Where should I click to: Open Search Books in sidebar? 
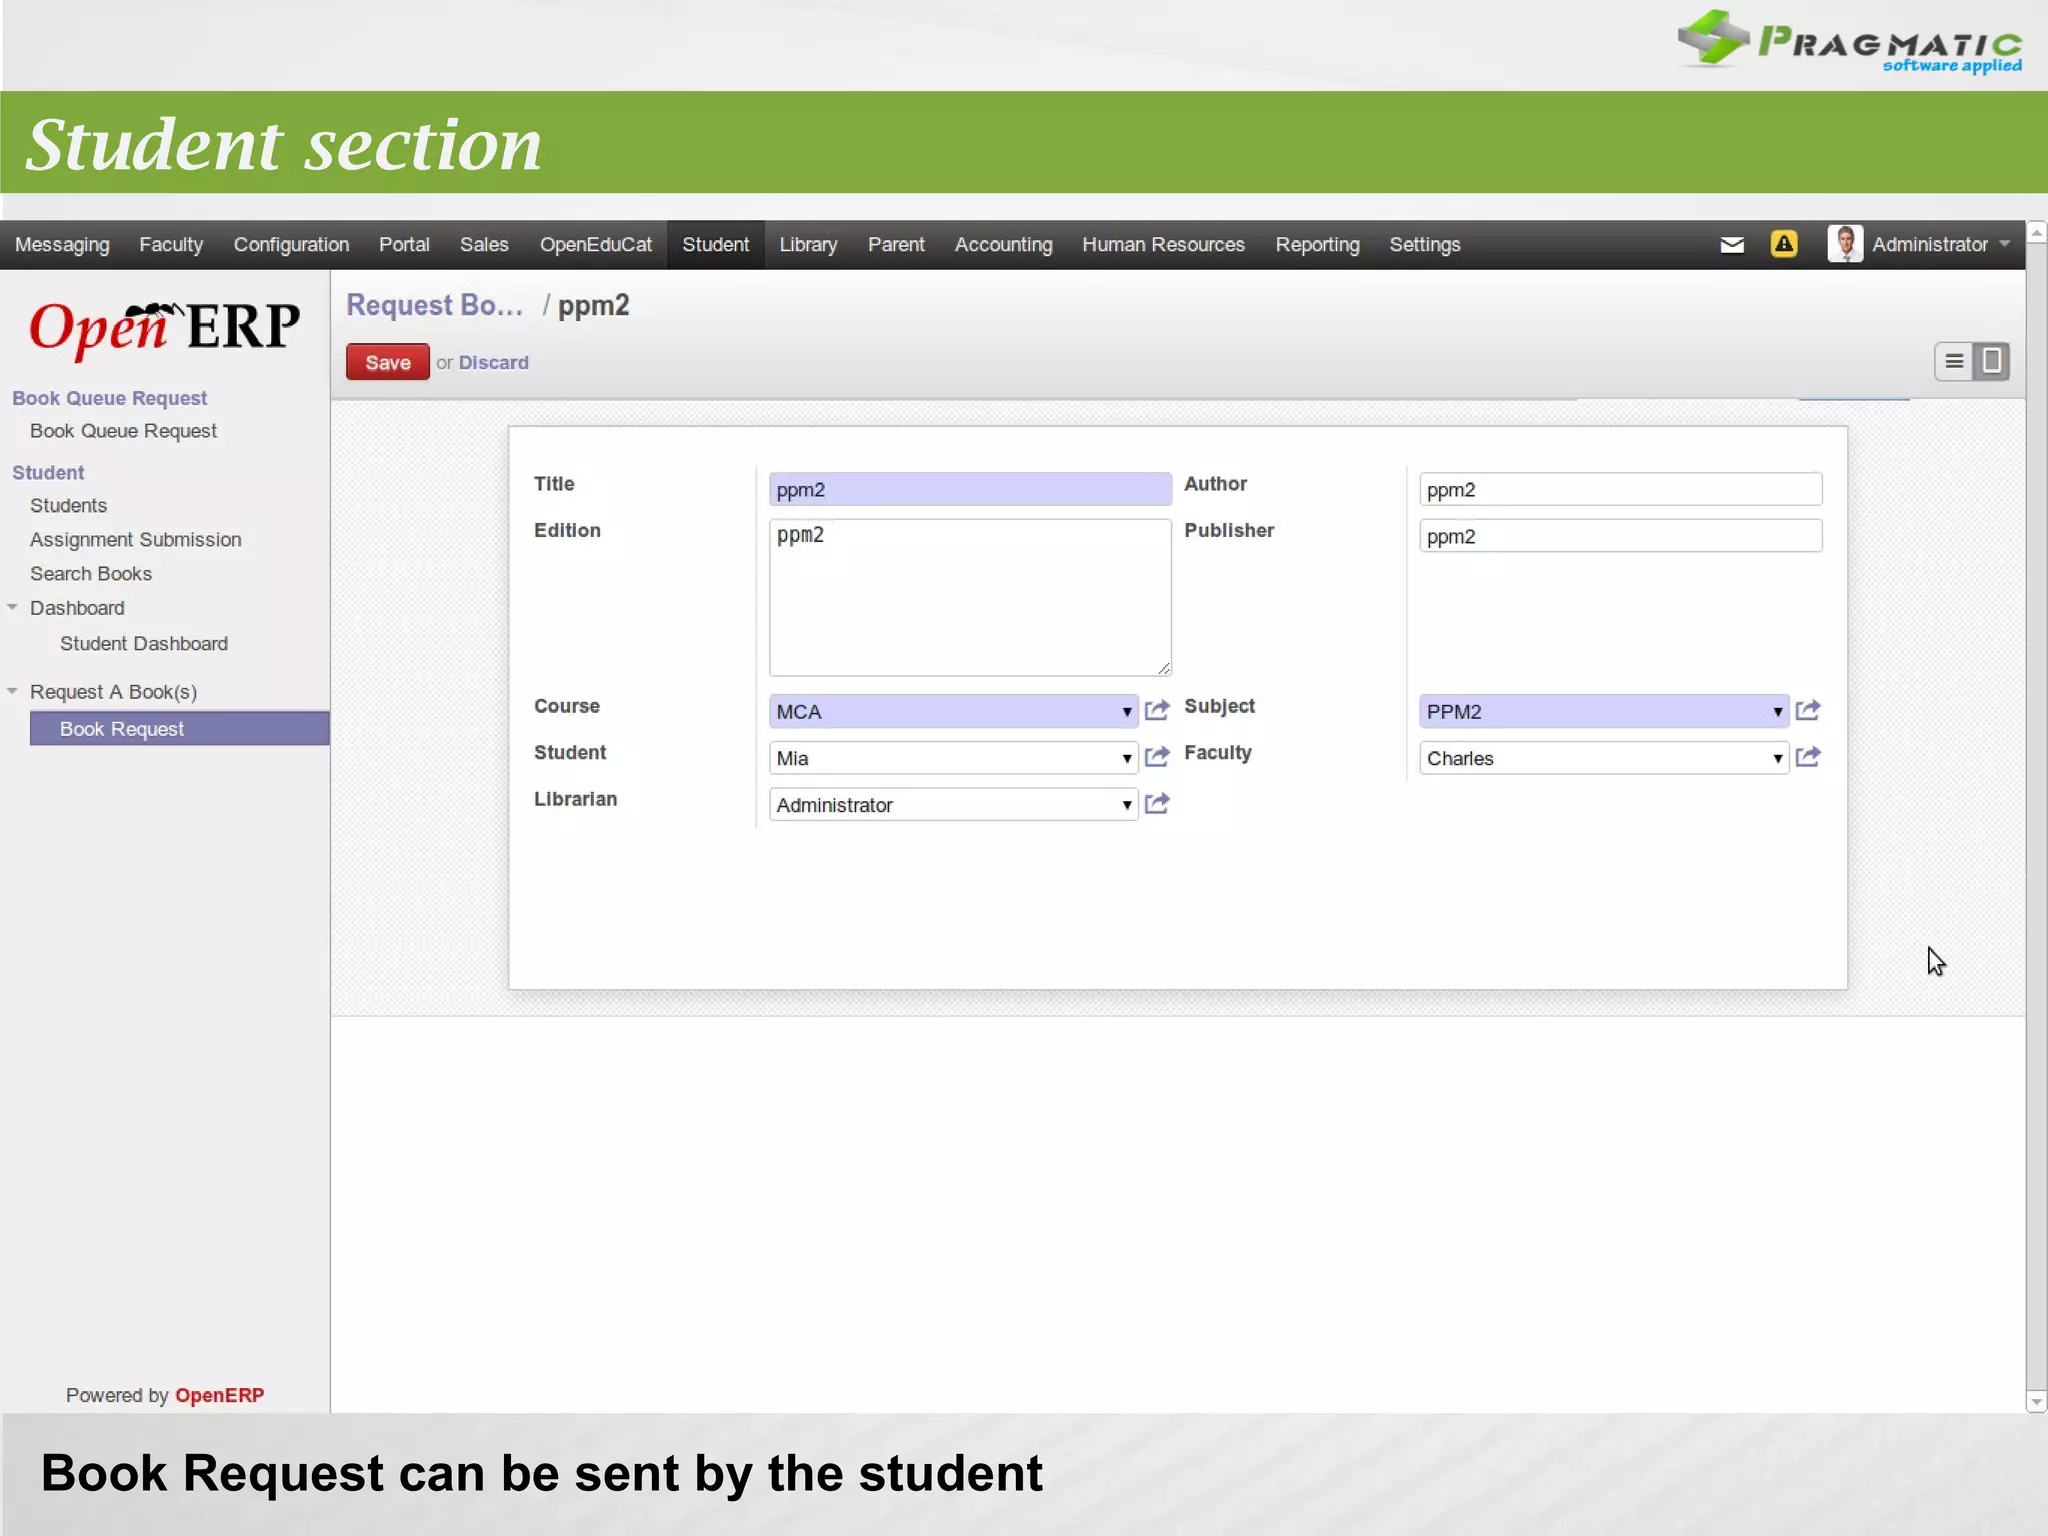91,574
